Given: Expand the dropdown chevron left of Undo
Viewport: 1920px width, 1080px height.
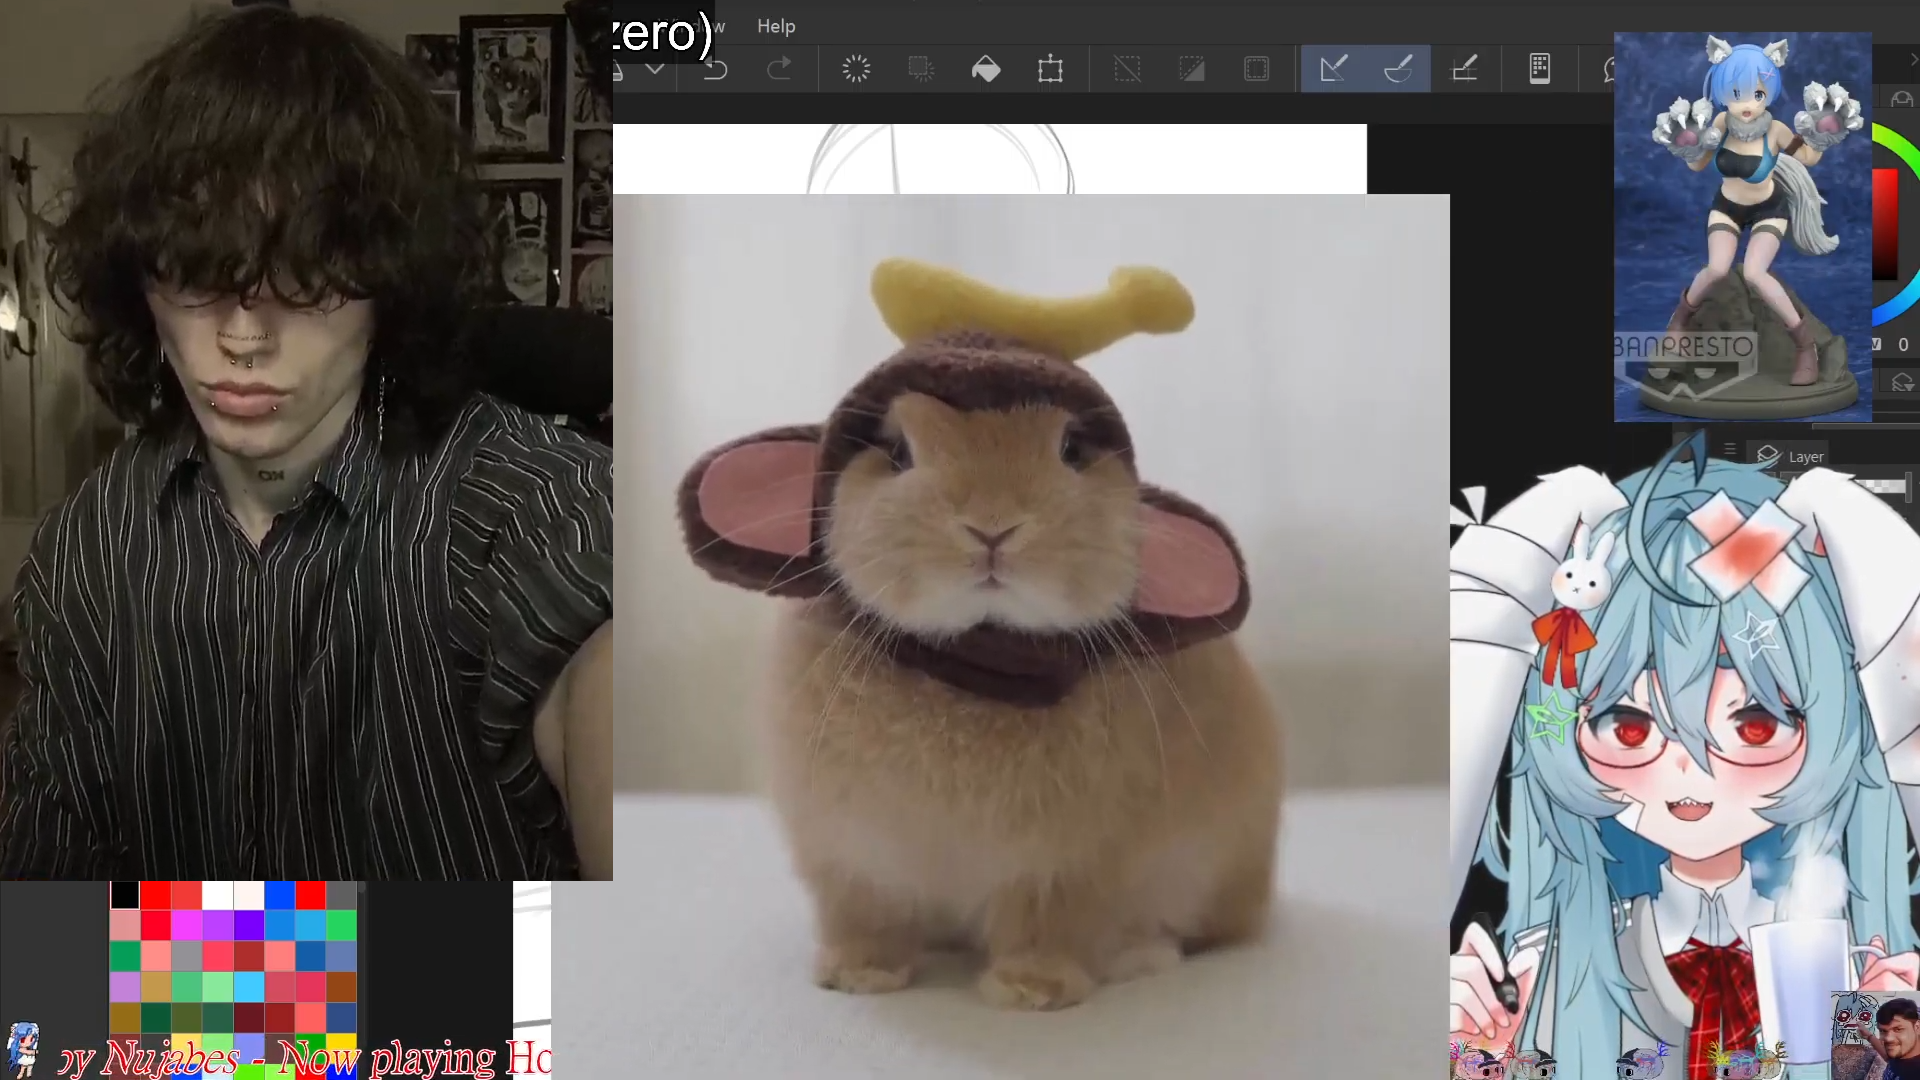Looking at the screenshot, I should click(655, 69).
